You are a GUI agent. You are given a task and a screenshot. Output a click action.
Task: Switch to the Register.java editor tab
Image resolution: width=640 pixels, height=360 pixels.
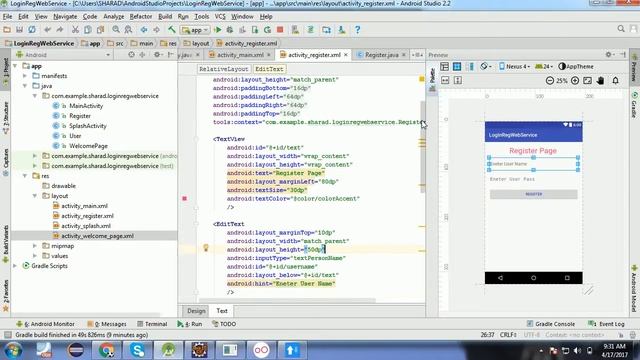(381, 55)
